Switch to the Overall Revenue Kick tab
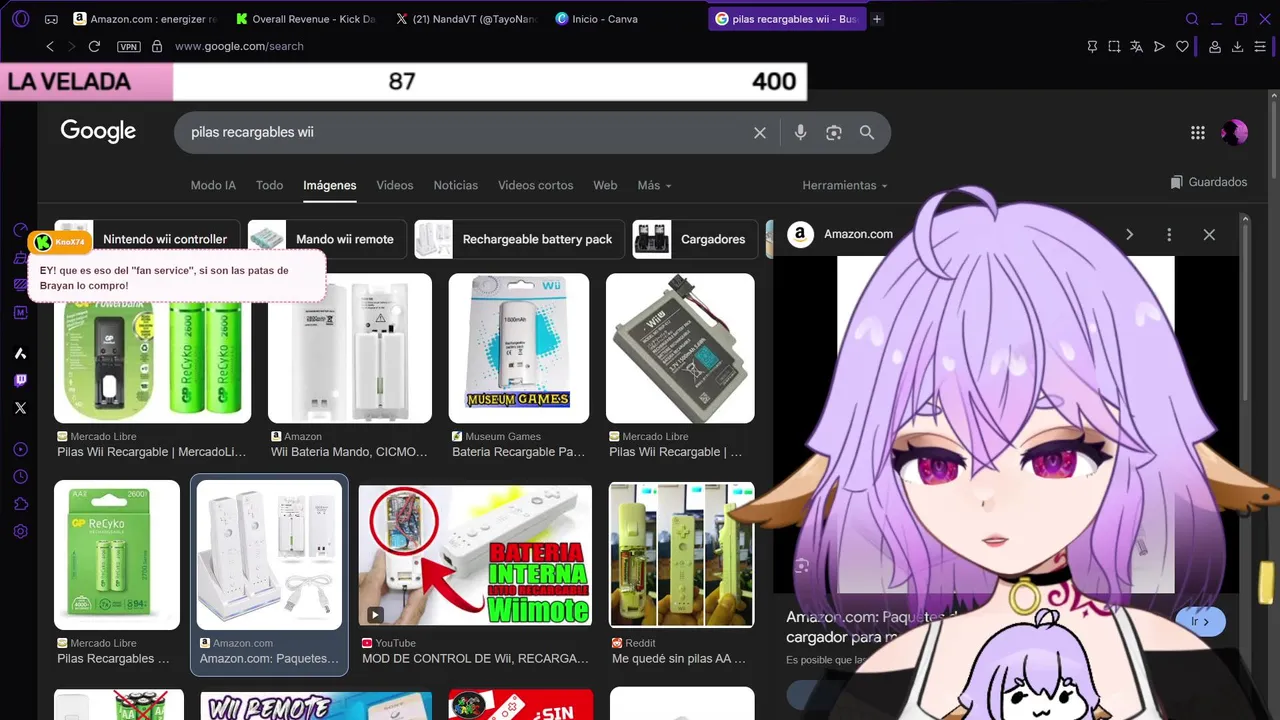The height and width of the screenshot is (720, 1280). point(306,19)
